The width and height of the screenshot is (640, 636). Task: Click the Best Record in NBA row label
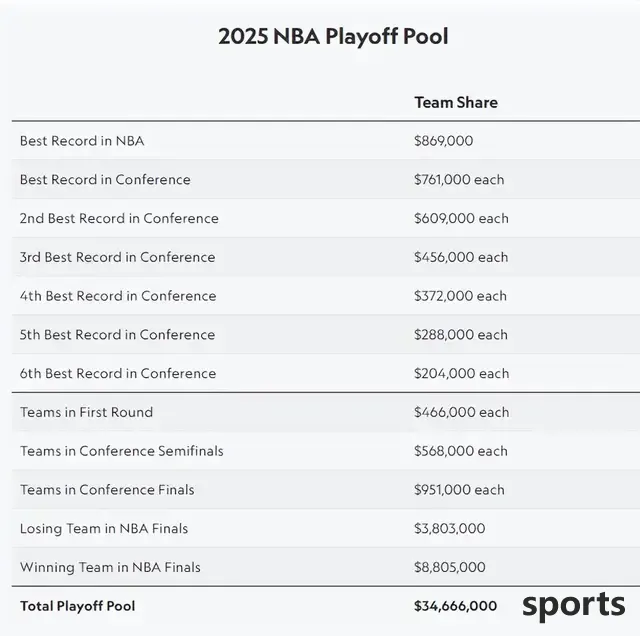[x=82, y=141]
